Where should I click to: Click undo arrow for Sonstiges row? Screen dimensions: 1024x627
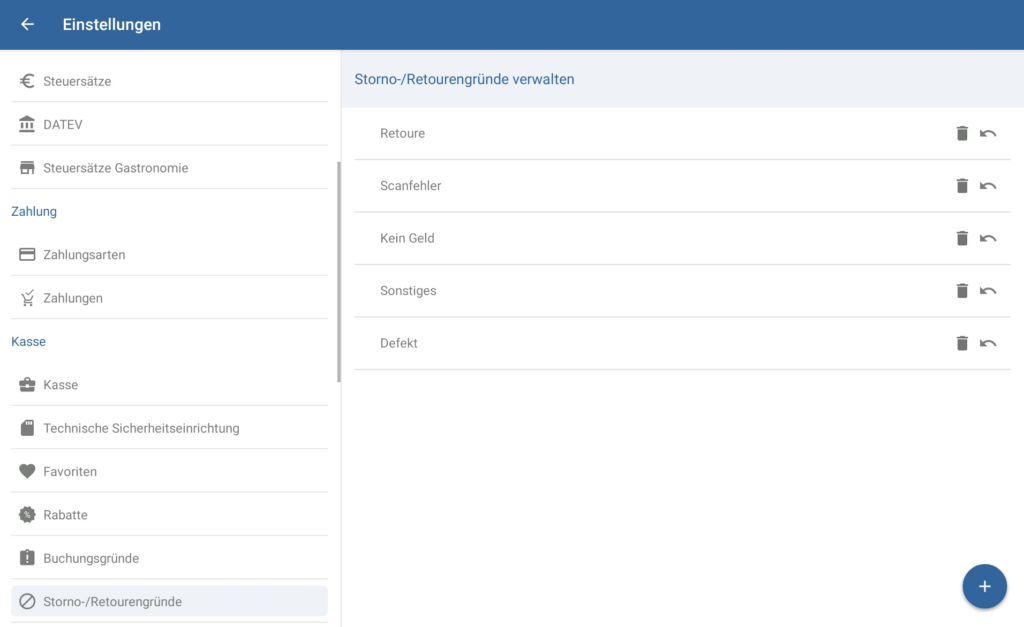pyautogui.click(x=988, y=291)
